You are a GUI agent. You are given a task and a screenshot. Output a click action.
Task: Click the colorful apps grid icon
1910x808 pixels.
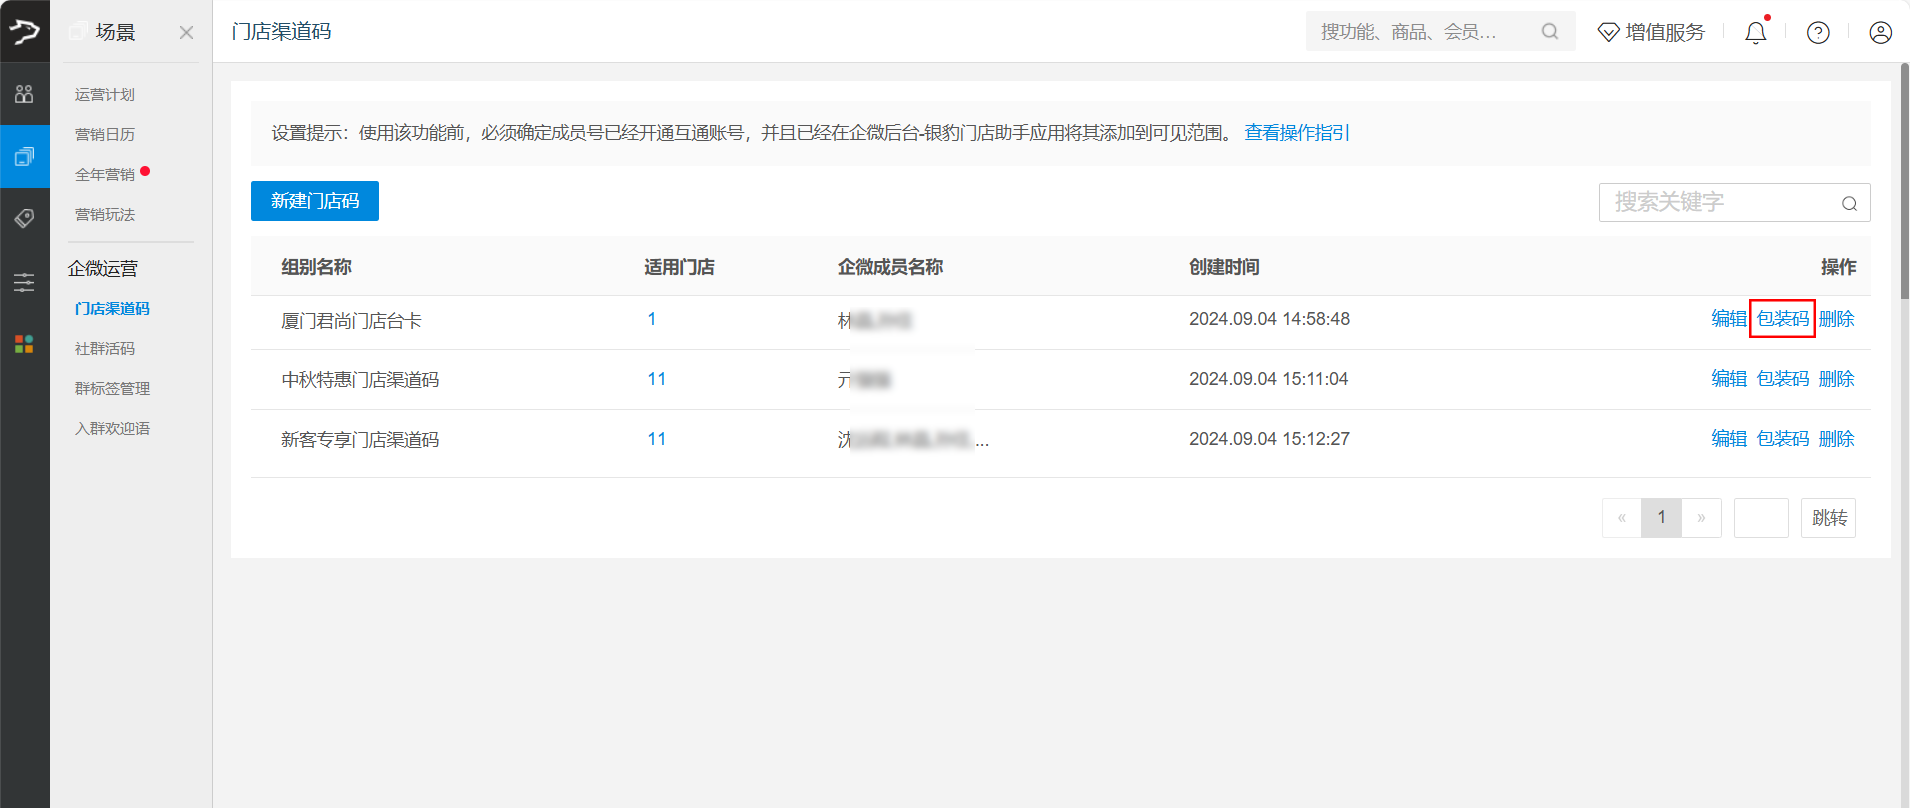[24, 344]
